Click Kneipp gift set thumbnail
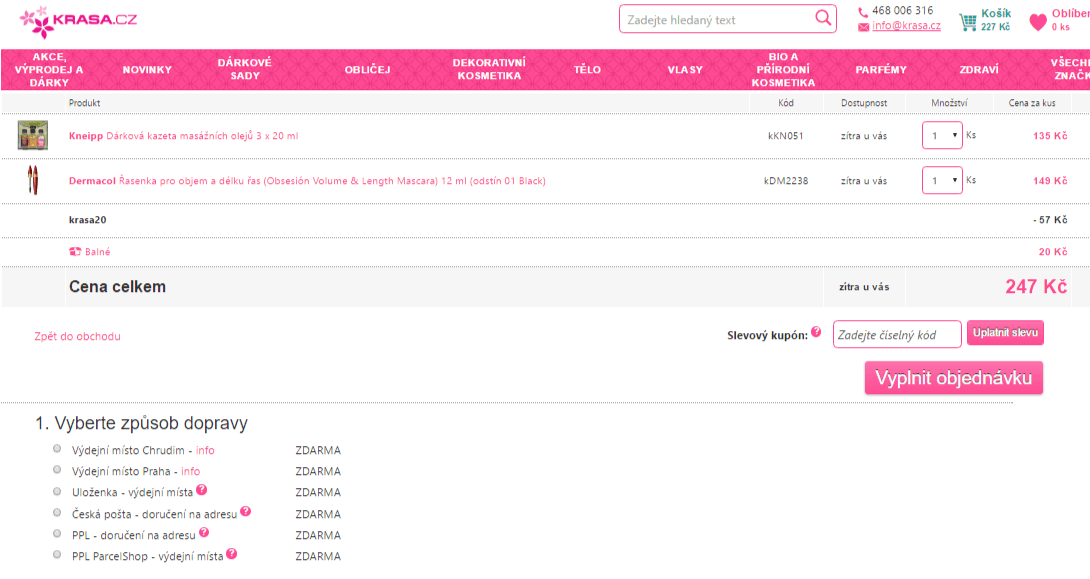This screenshot has width=1090, height=579. click(33, 136)
